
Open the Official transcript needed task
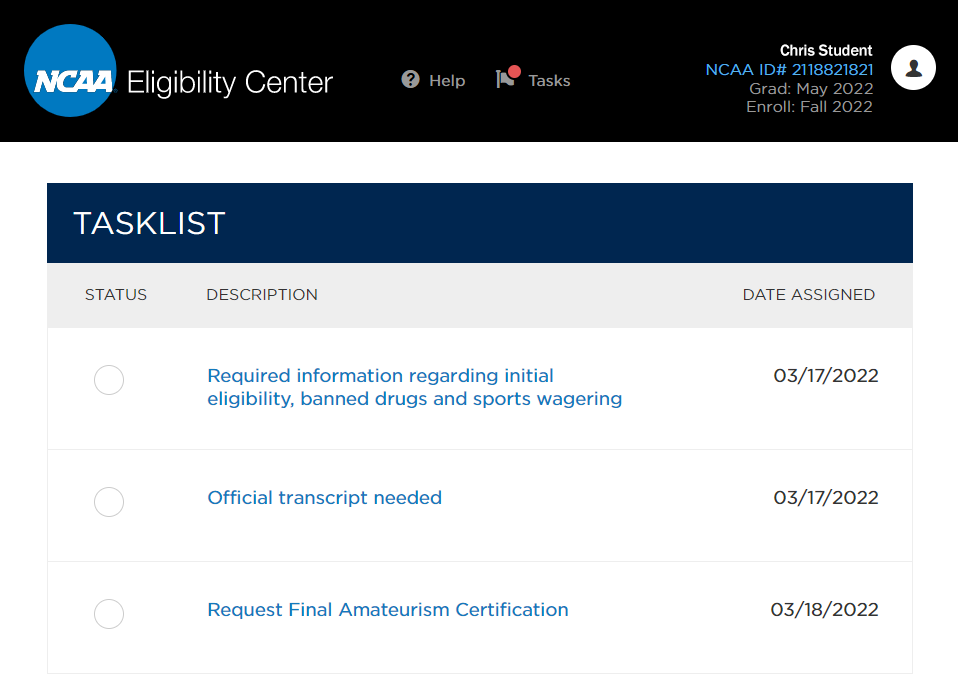point(324,497)
